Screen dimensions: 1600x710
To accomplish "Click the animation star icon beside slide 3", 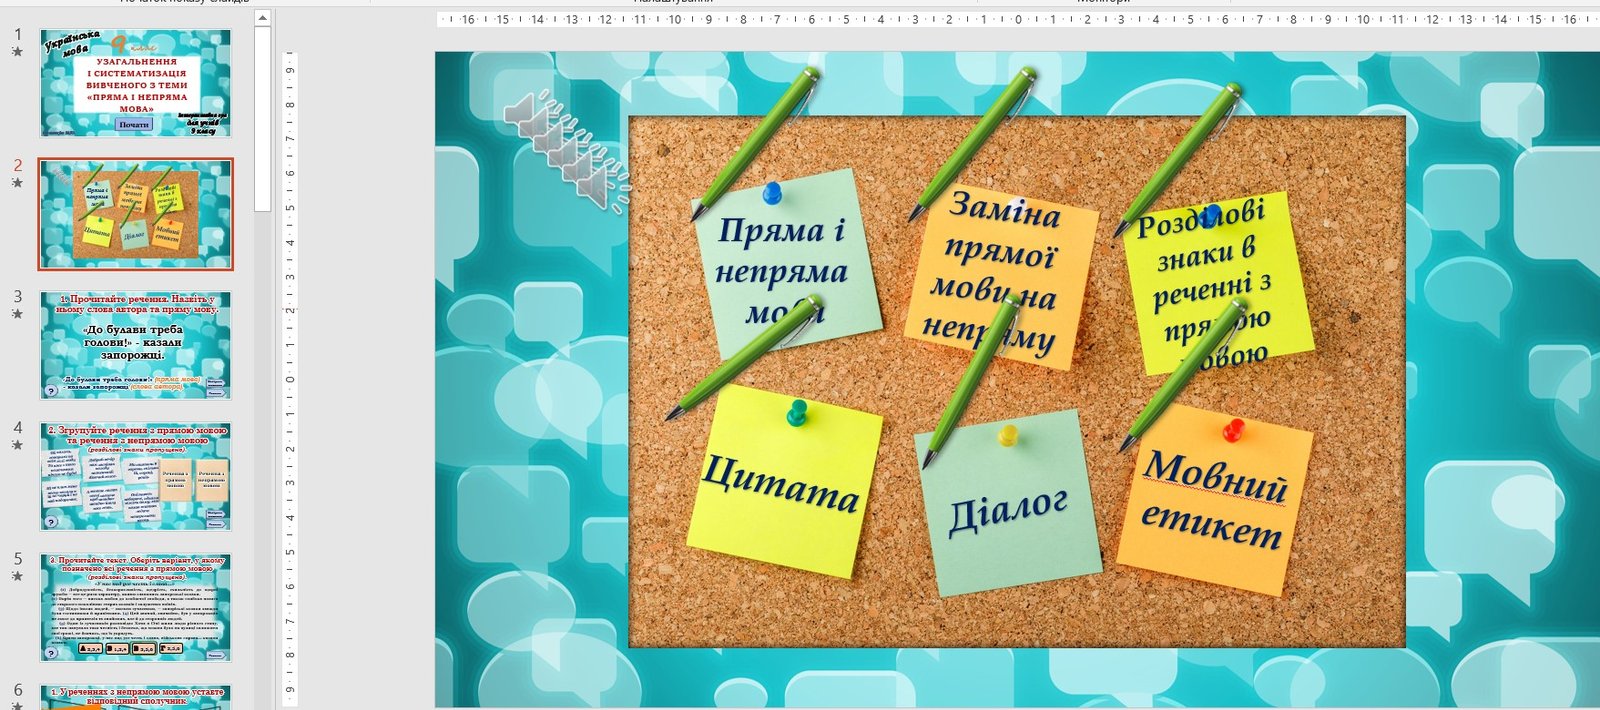I will 17,314.
